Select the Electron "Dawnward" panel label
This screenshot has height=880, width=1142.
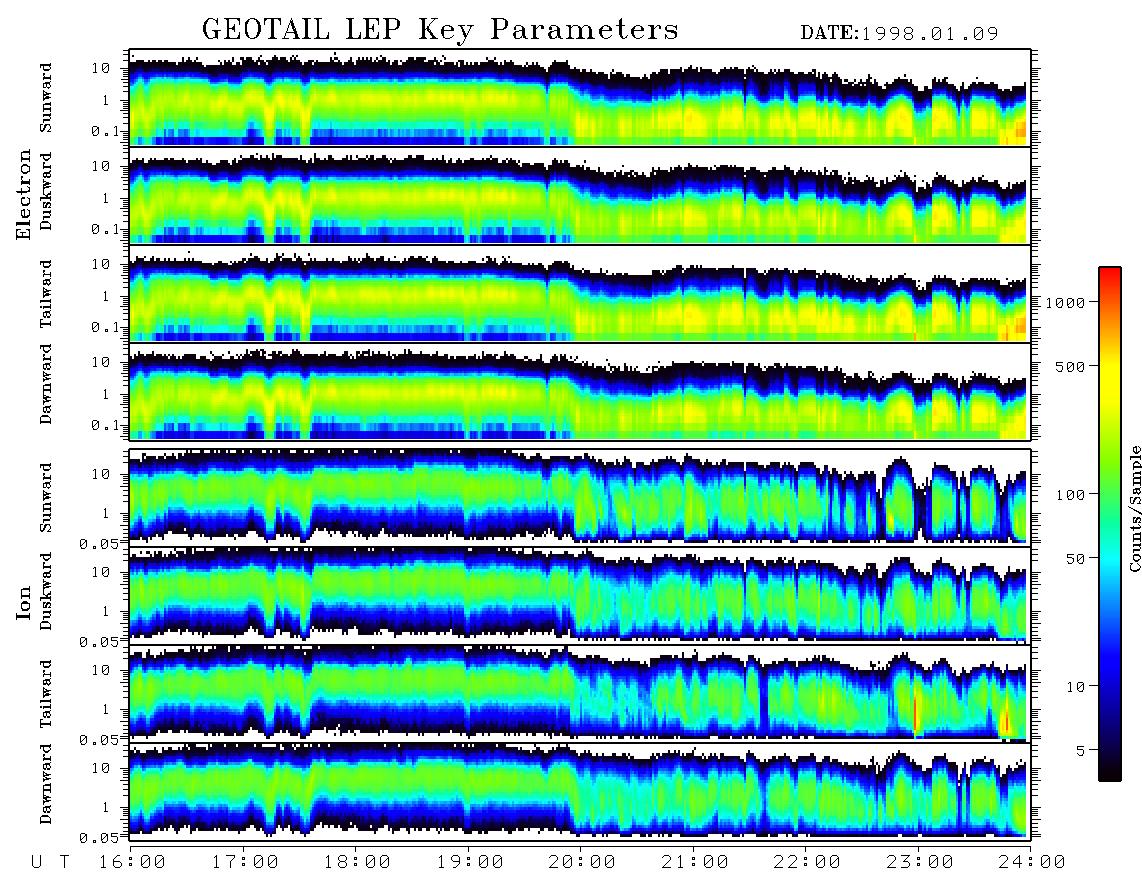(46, 384)
